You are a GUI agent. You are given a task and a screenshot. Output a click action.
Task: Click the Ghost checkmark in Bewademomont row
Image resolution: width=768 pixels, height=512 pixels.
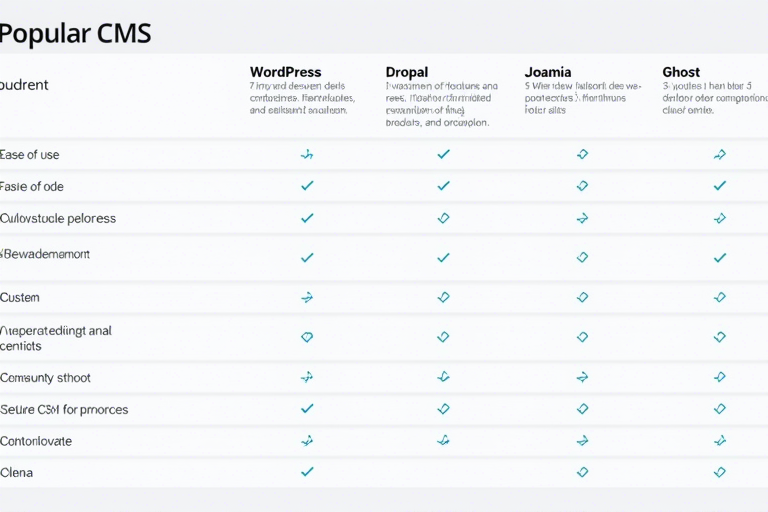point(719,257)
